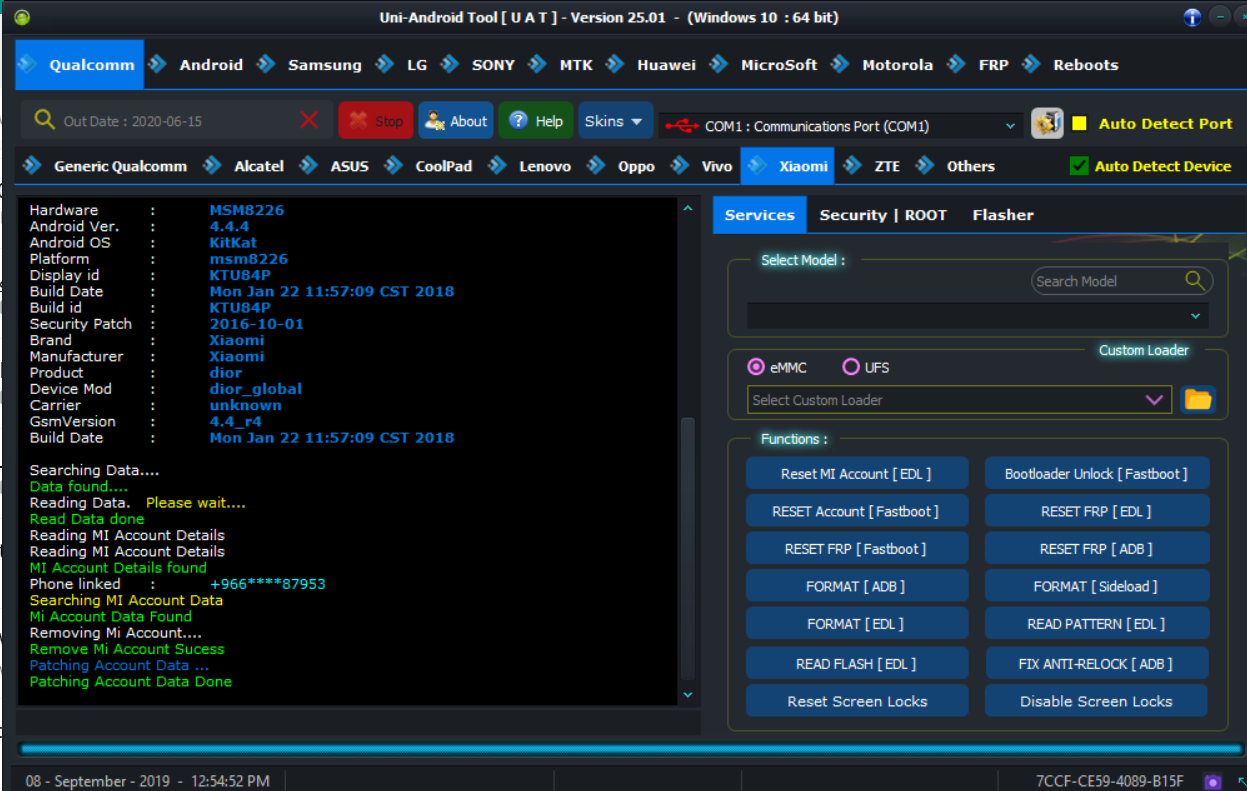
Task: Toggle the Auto Detect Port checkbox
Action: pos(1079,123)
